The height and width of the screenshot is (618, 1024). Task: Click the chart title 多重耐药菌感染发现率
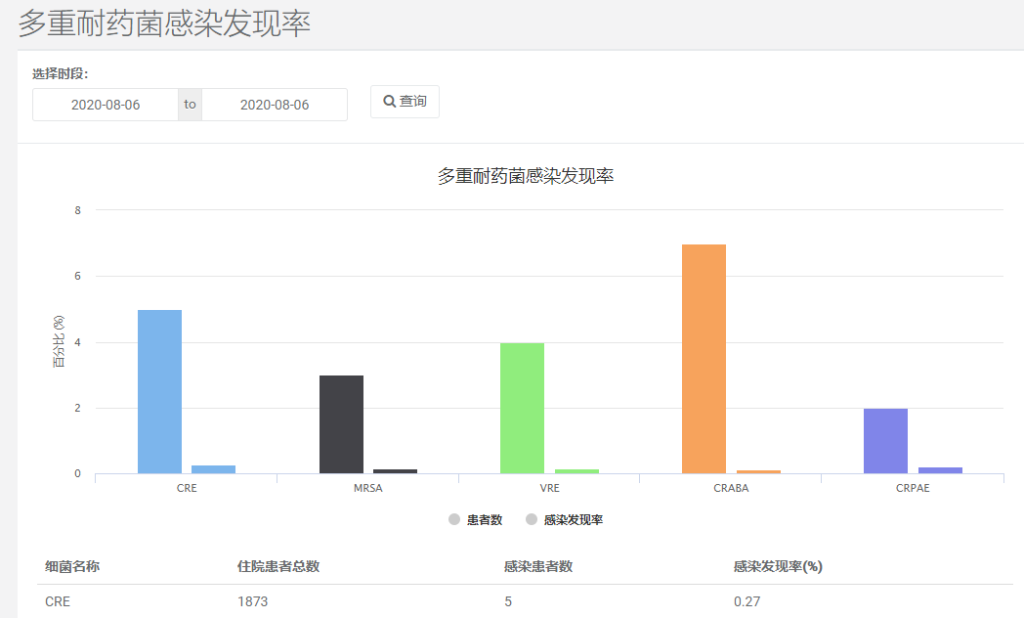[x=526, y=176]
